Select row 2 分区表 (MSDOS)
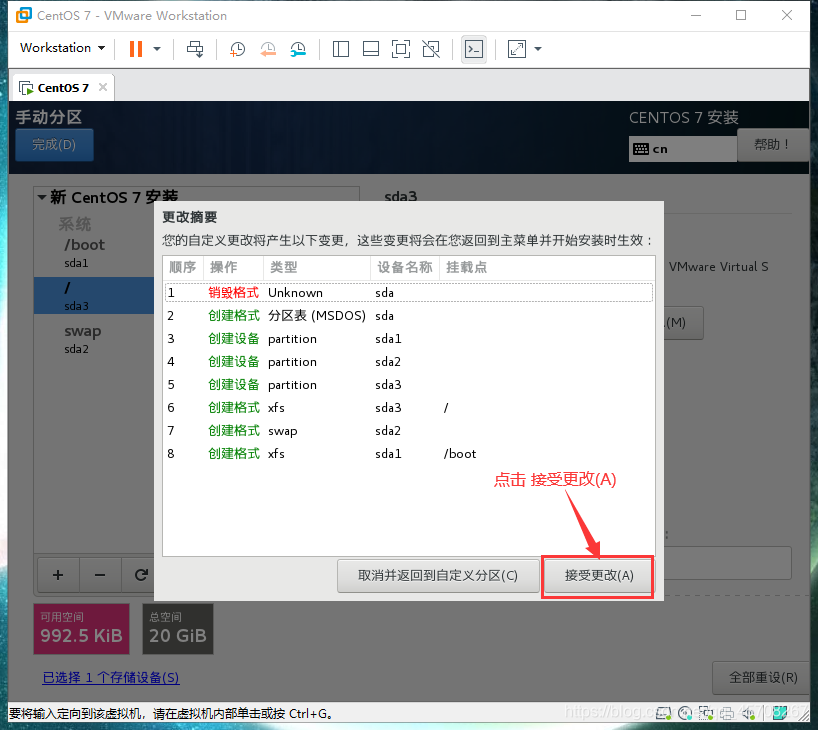This screenshot has width=818, height=730. pyautogui.click(x=409, y=315)
